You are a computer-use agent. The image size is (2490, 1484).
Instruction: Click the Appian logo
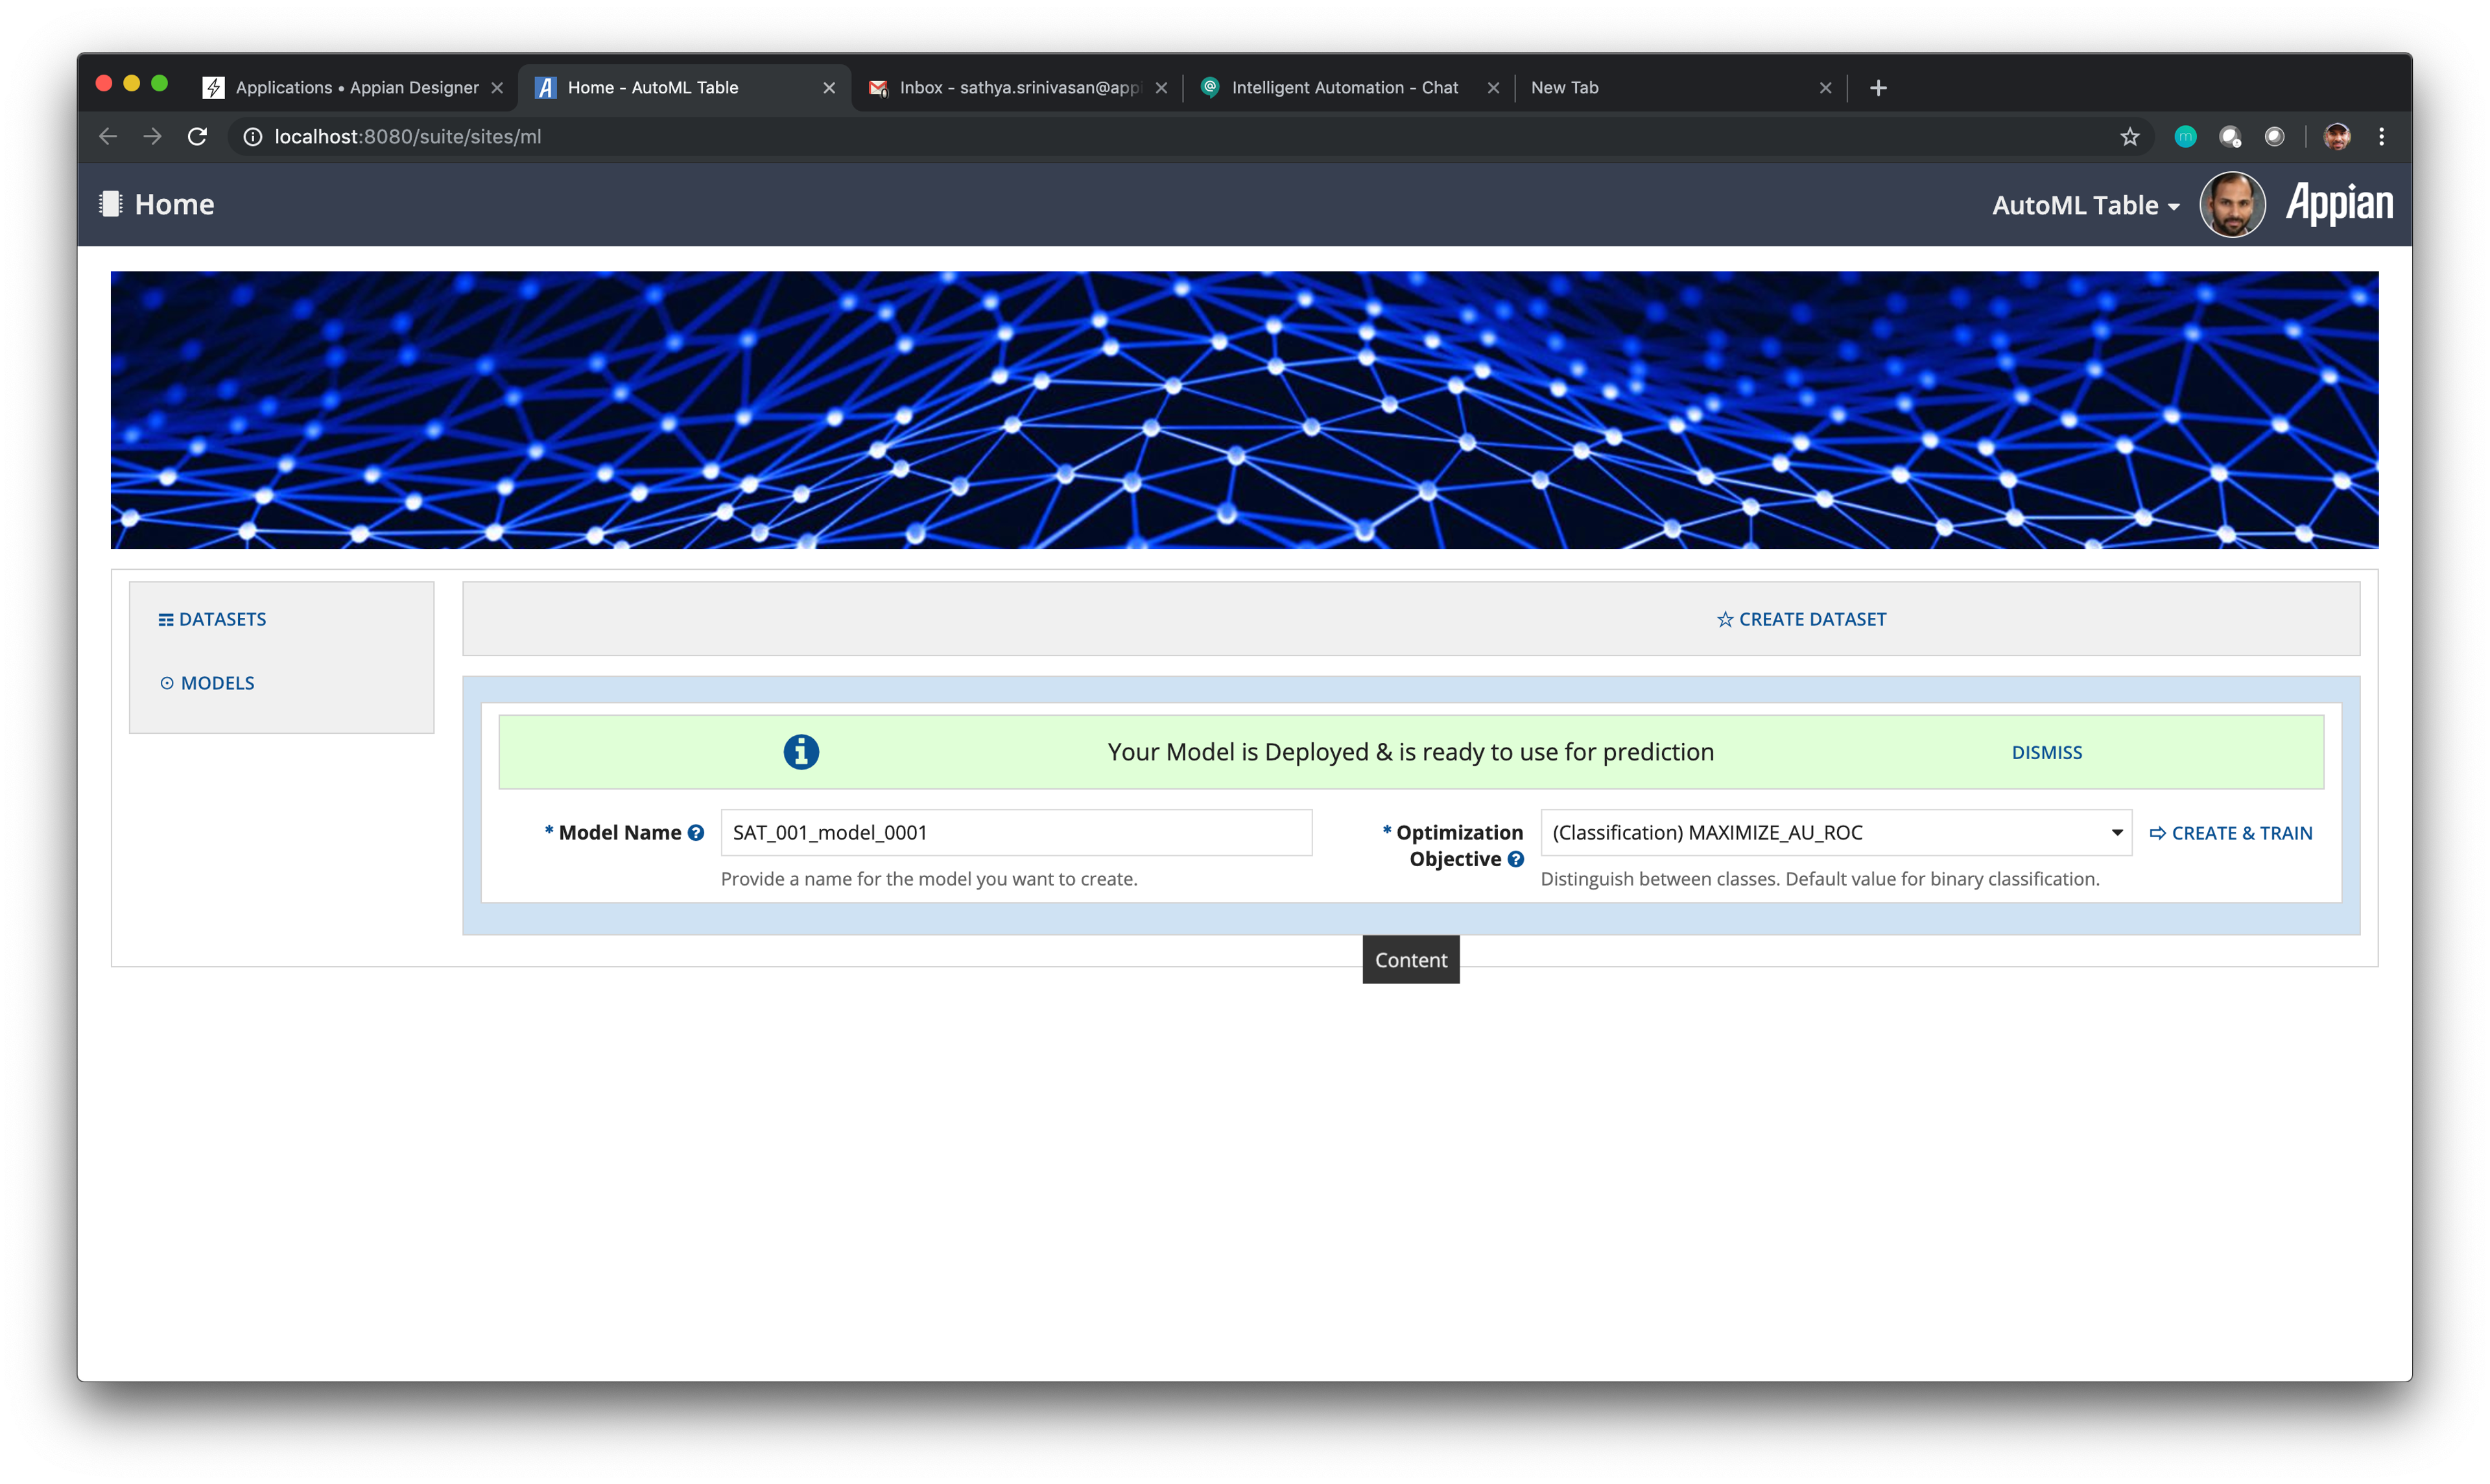click(x=2339, y=204)
